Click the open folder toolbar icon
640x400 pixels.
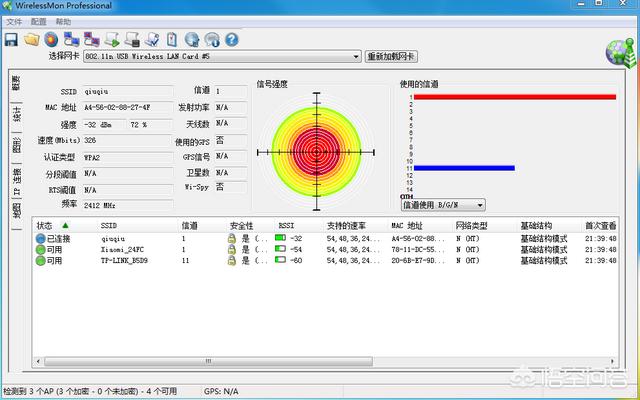coord(31,39)
